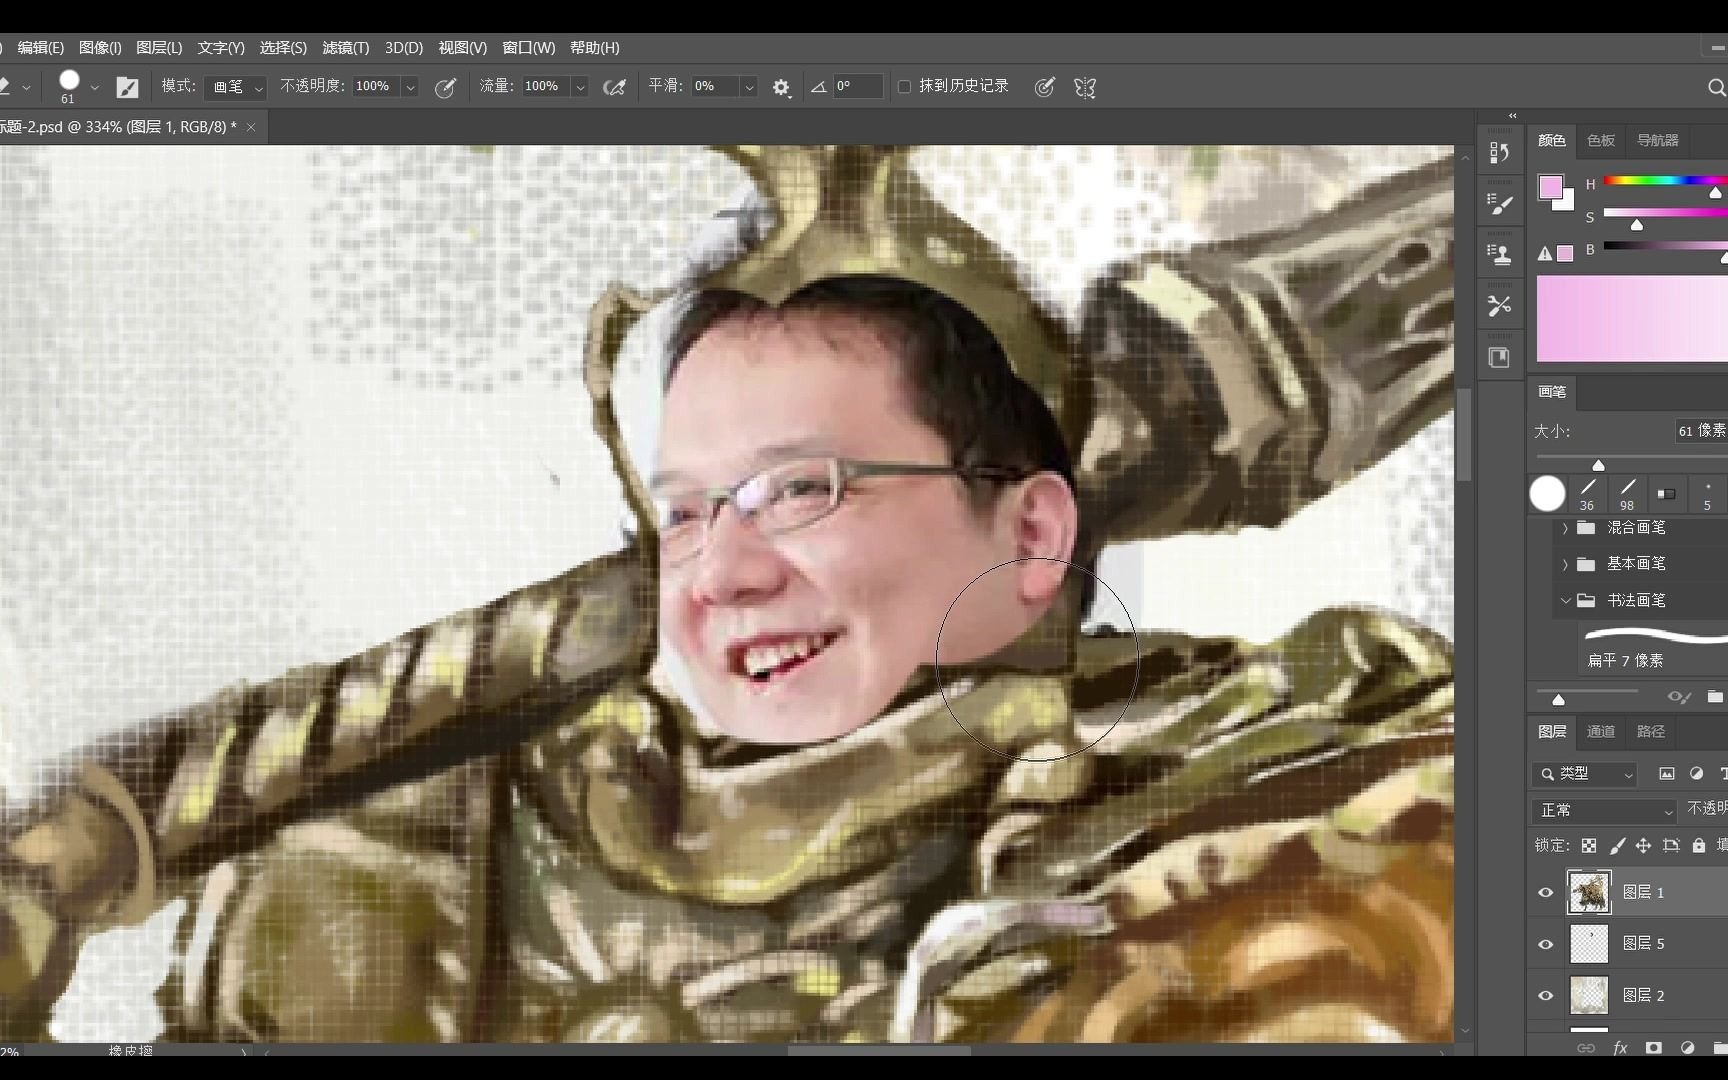The image size is (1728, 1080).
Task: Filter layers by adjustment layers icon
Action: 1696,773
